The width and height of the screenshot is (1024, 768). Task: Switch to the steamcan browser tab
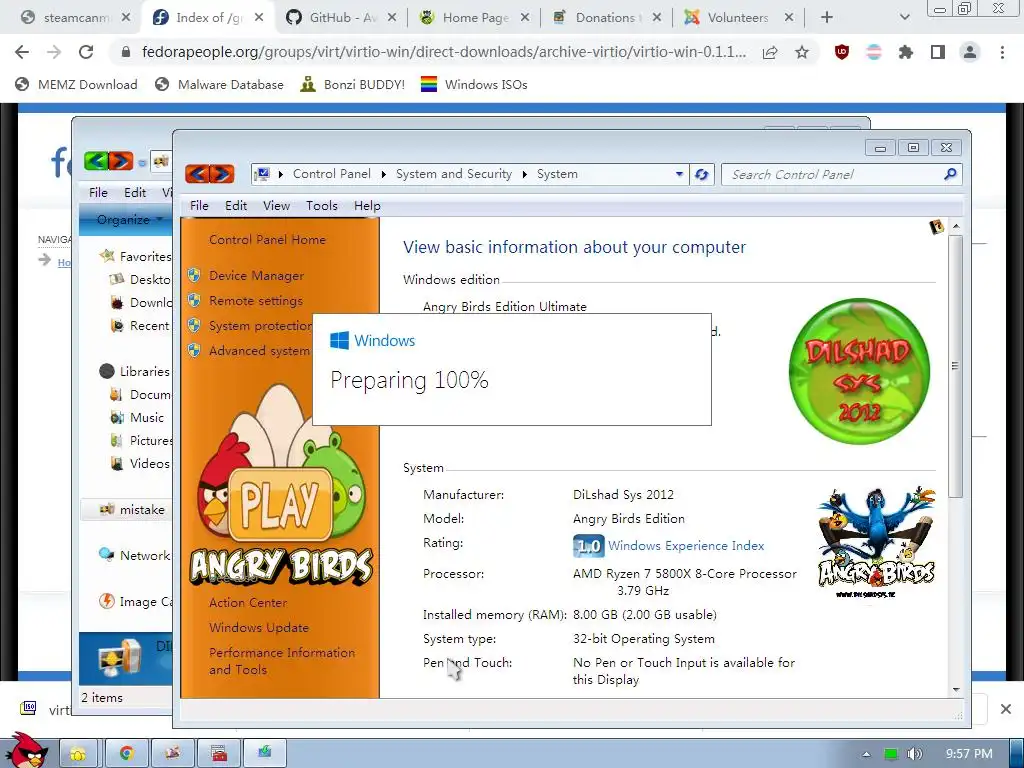(75, 18)
